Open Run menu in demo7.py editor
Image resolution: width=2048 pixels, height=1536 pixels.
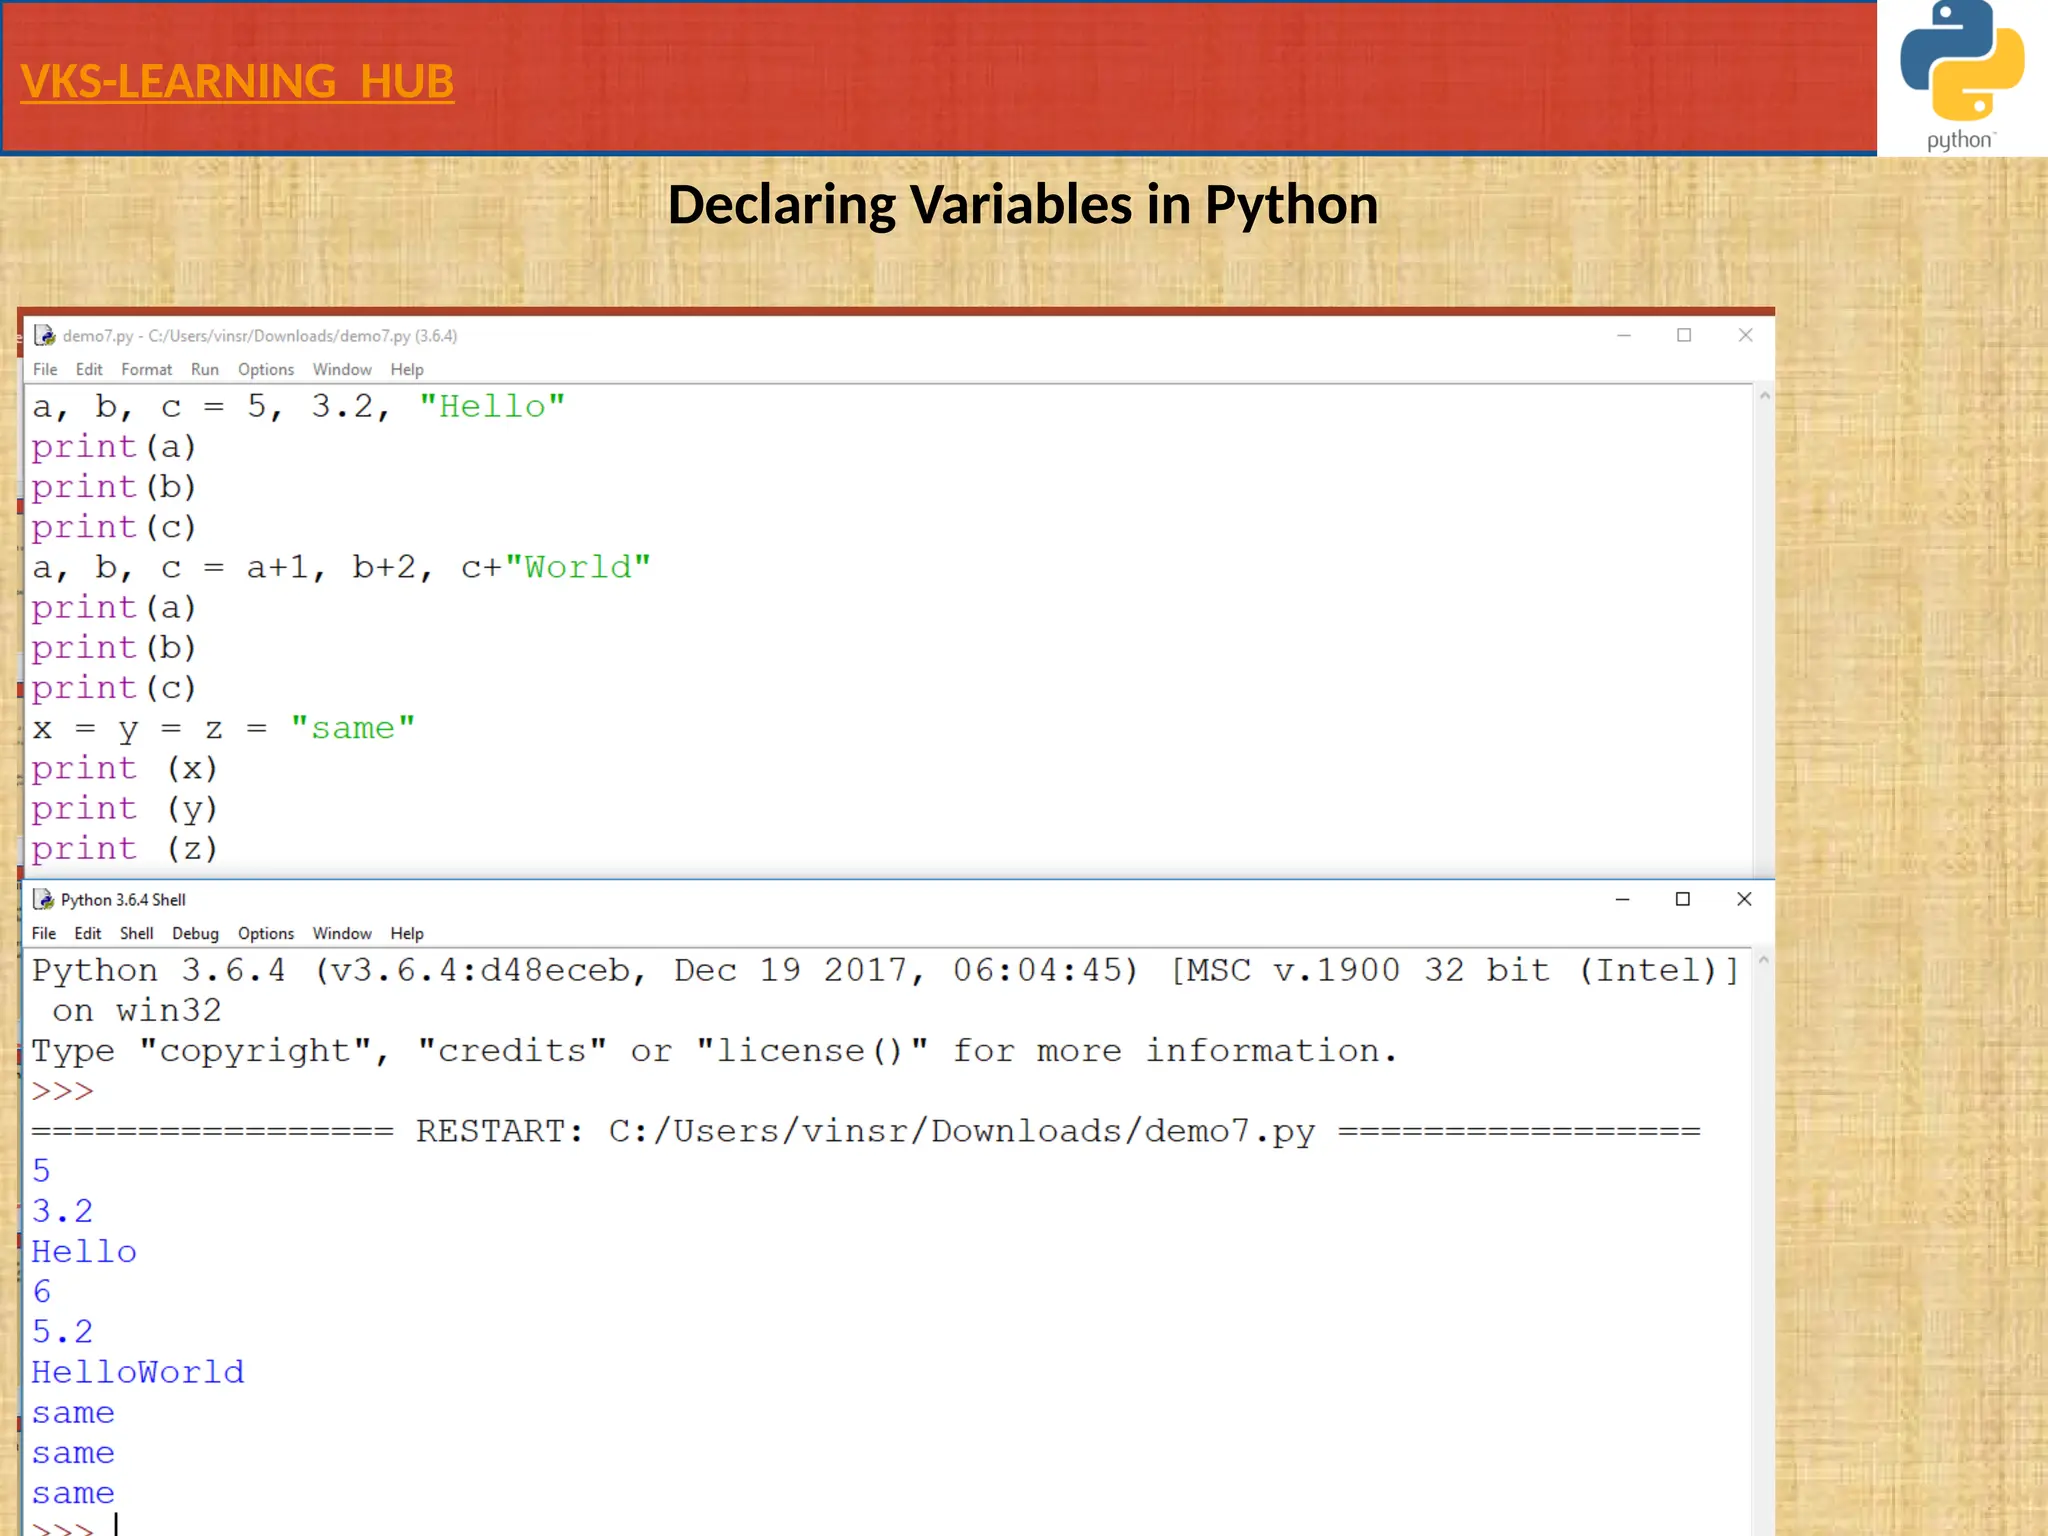click(205, 369)
